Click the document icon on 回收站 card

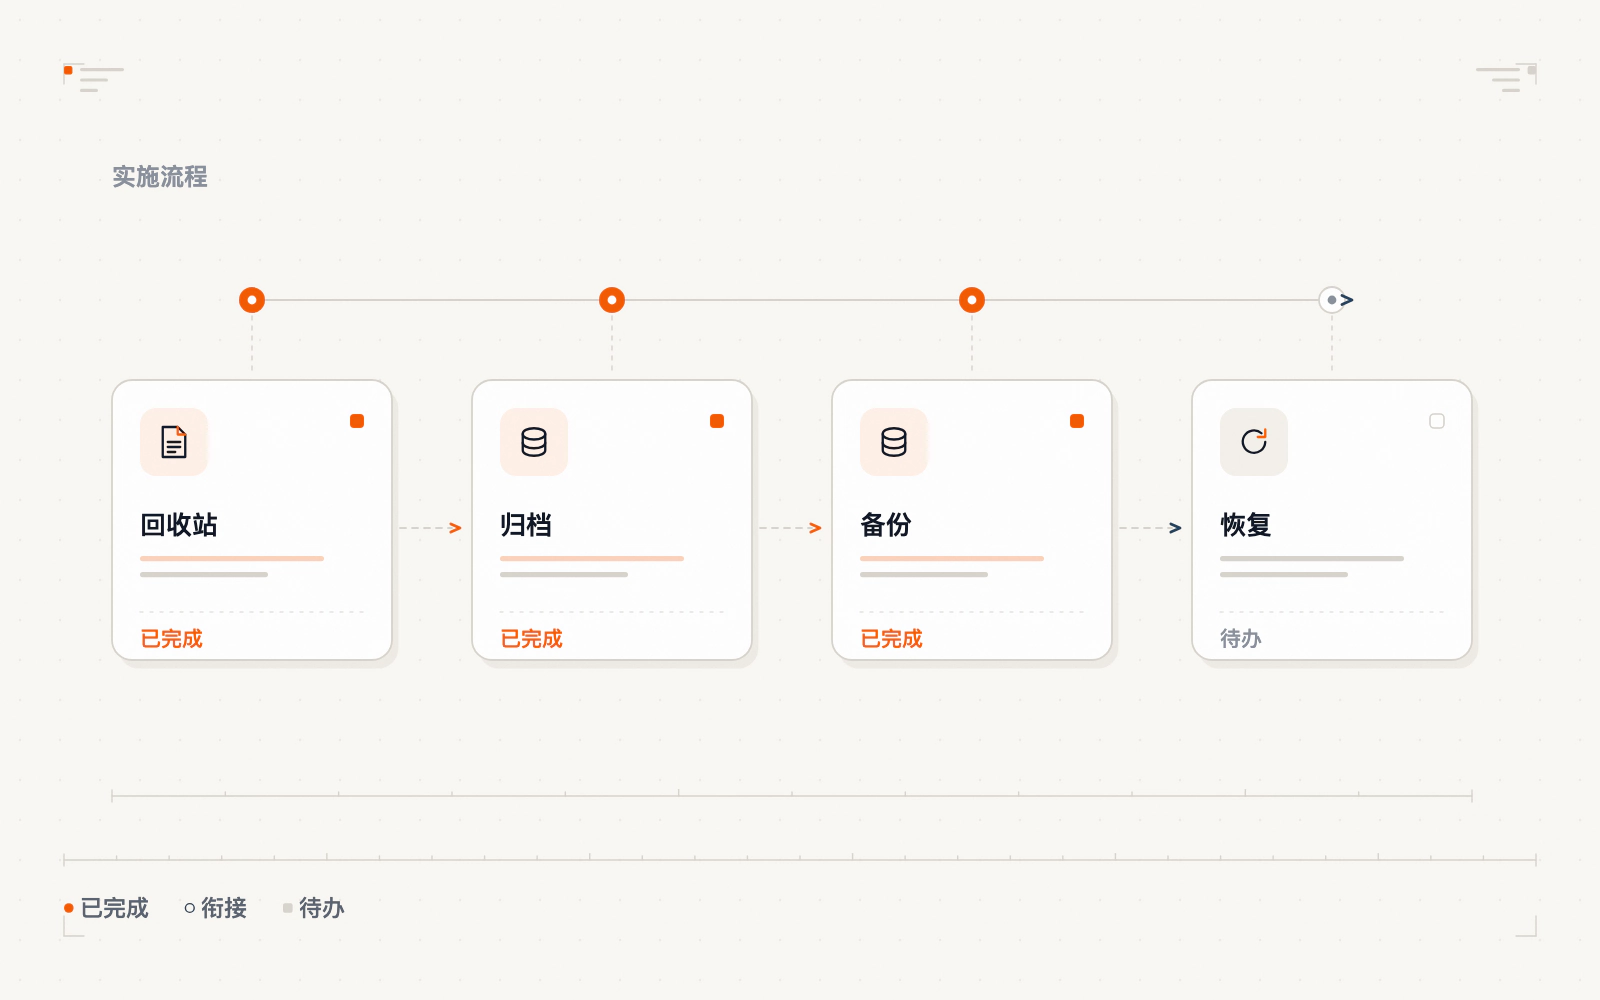click(x=174, y=442)
